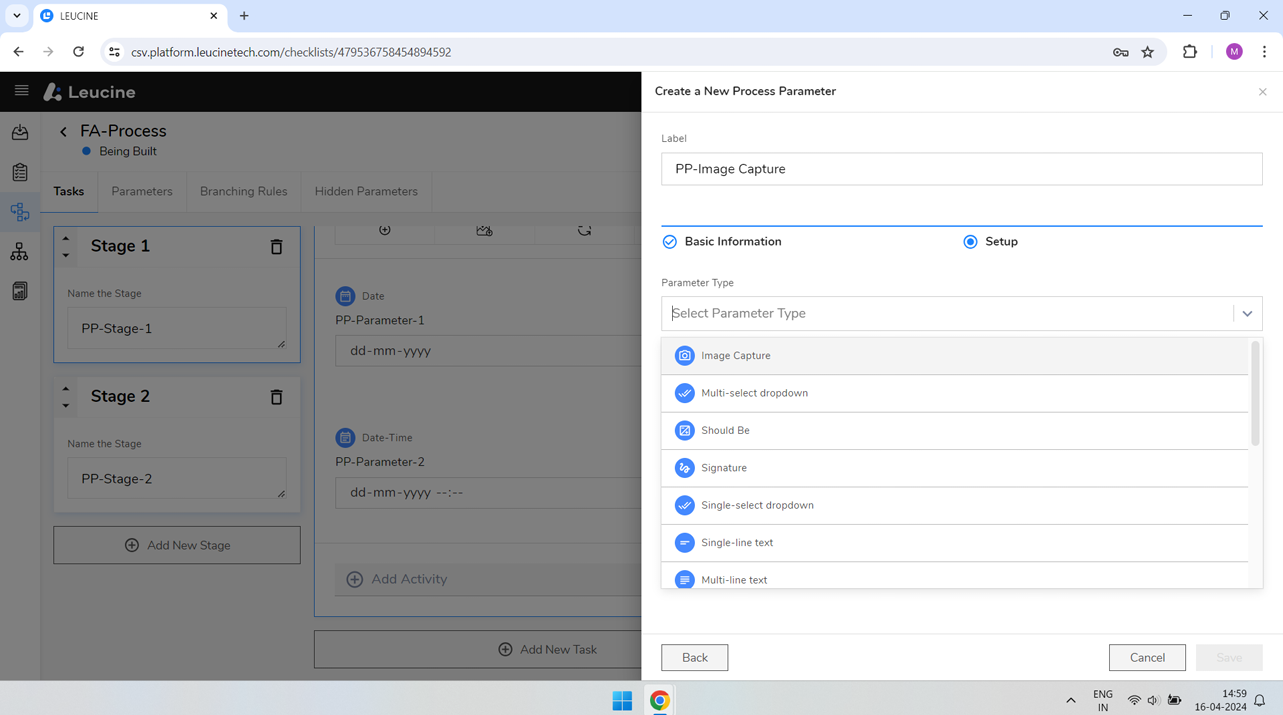Open Windows Start menu
The width and height of the screenshot is (1283, 715).
tap(622, 700)
